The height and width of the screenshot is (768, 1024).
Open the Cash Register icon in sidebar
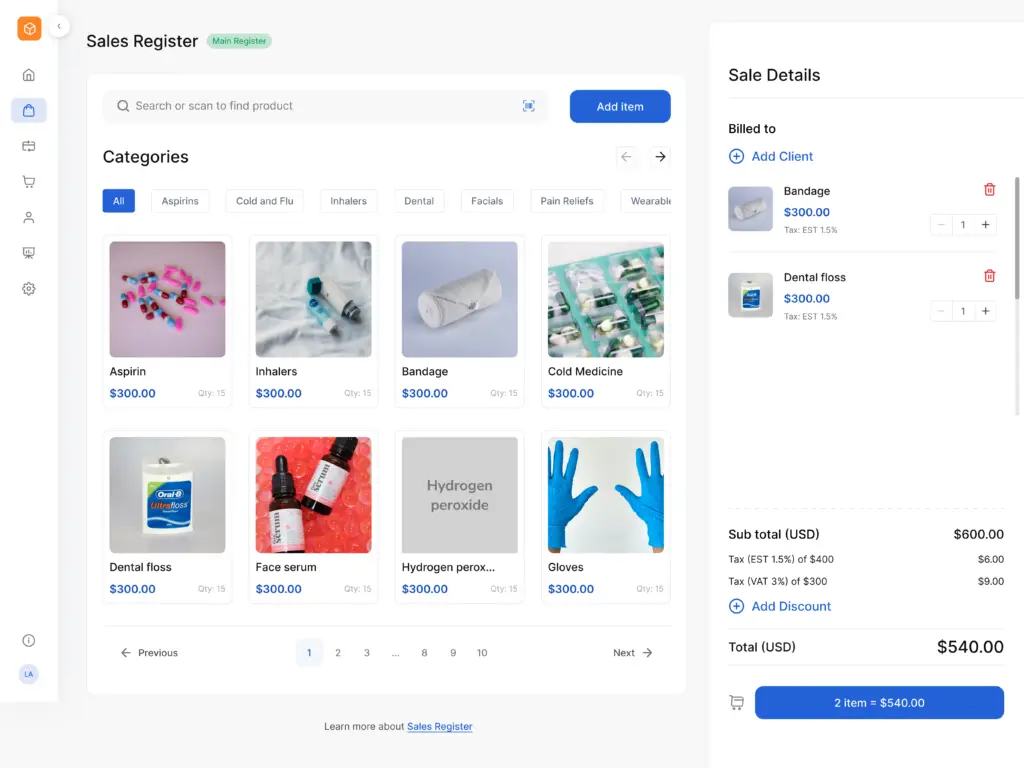tap(29, 146)
